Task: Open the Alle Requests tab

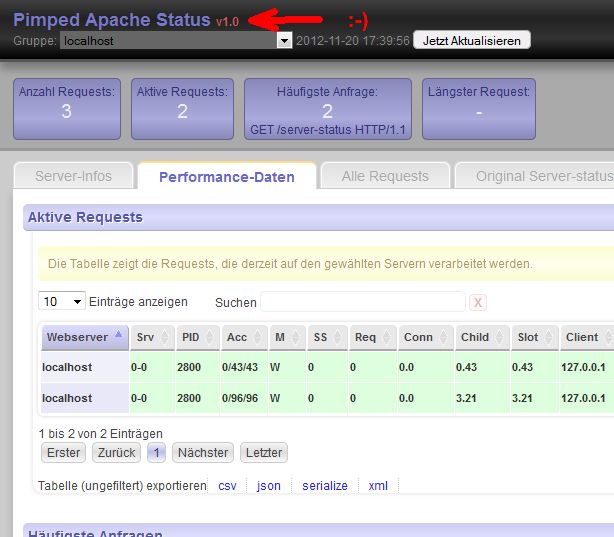Action: (x=385, y=176)
